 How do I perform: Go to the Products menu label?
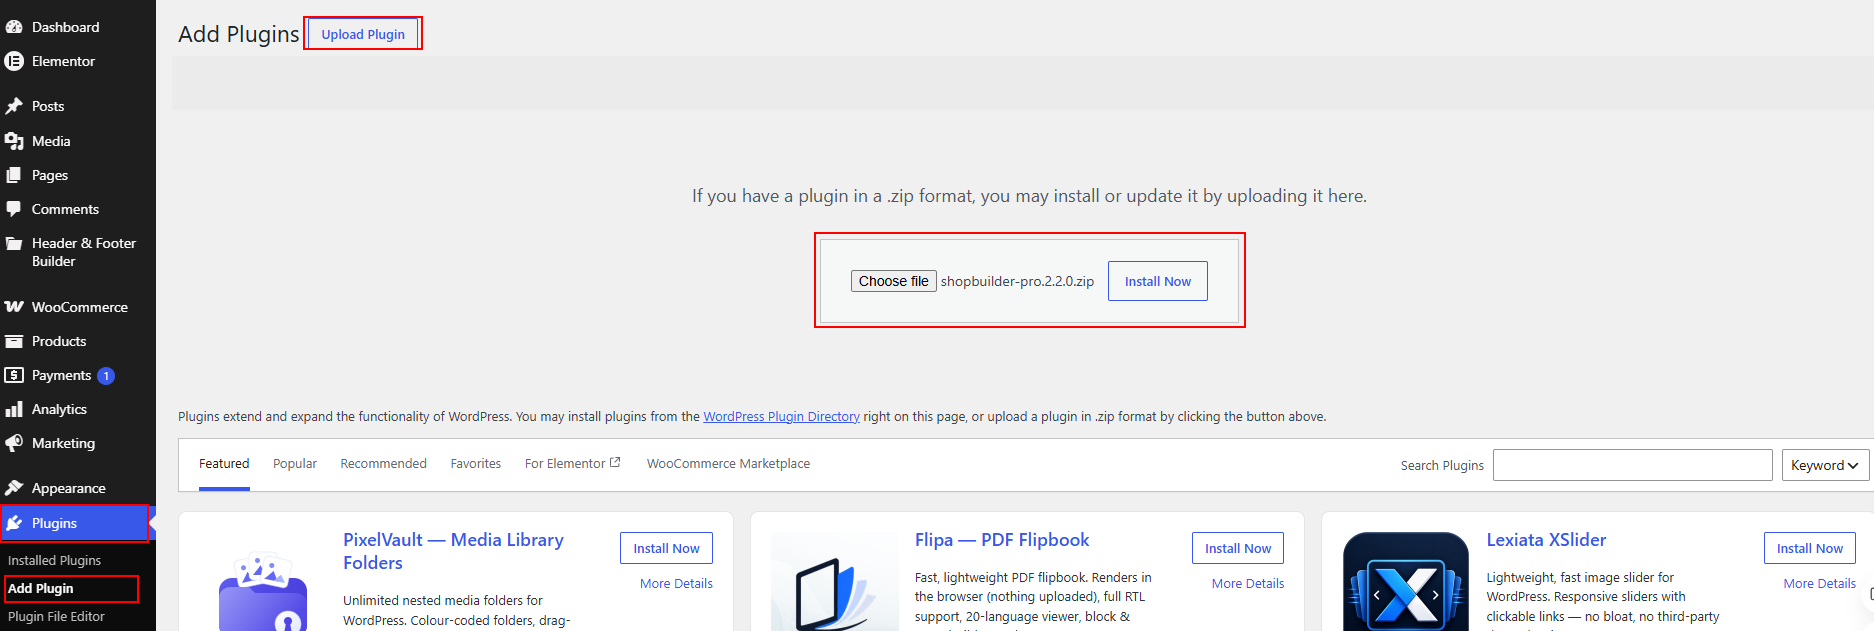click(x=59, y=341)
